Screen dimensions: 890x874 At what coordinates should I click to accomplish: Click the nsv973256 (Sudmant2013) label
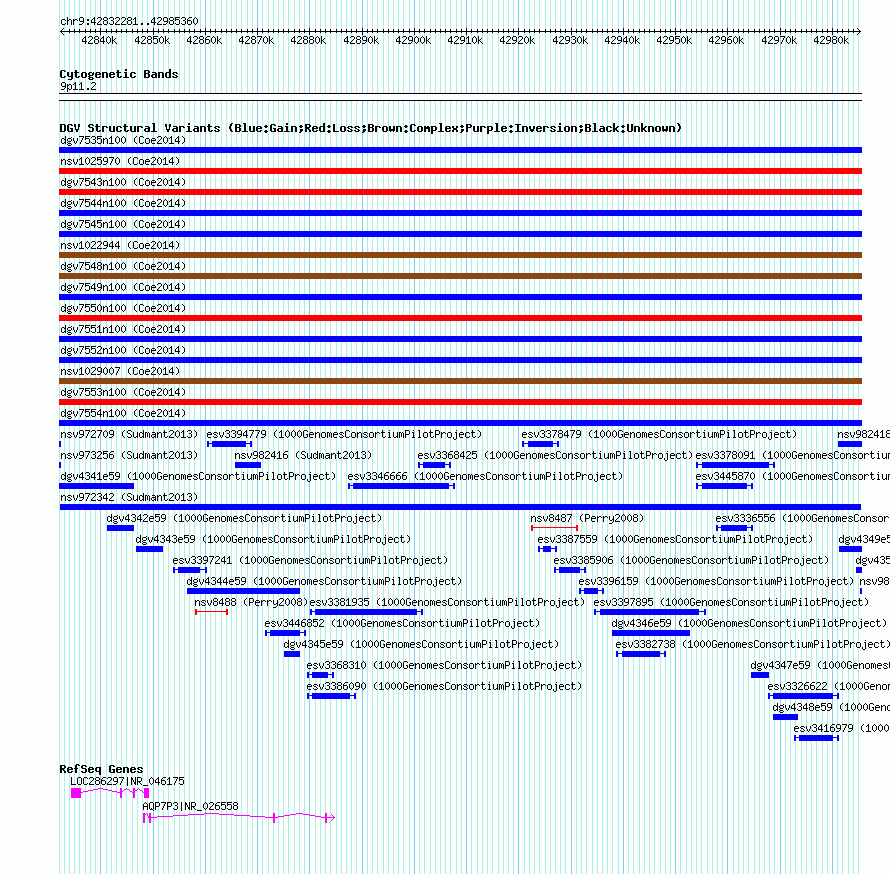tap(129, 455)
